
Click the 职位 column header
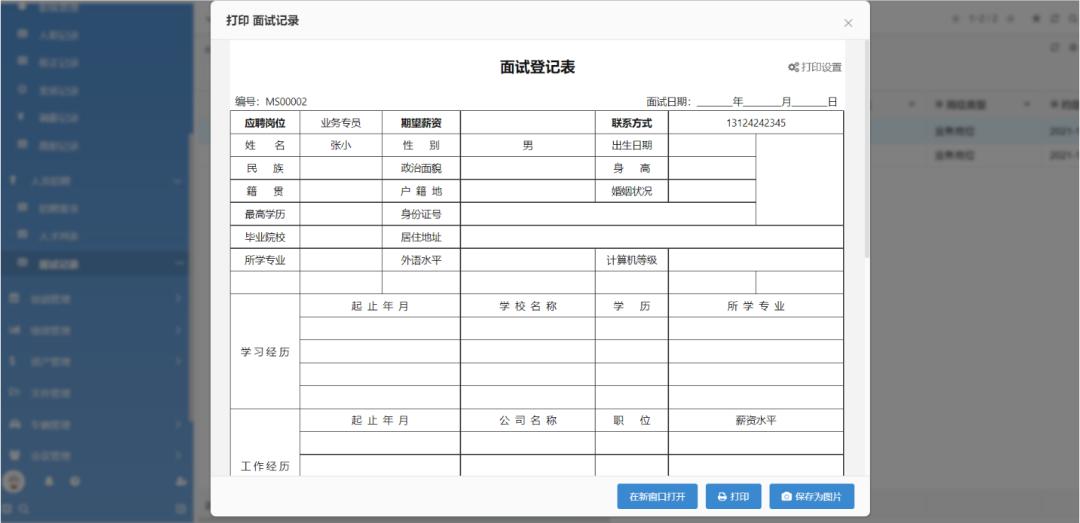632,420
